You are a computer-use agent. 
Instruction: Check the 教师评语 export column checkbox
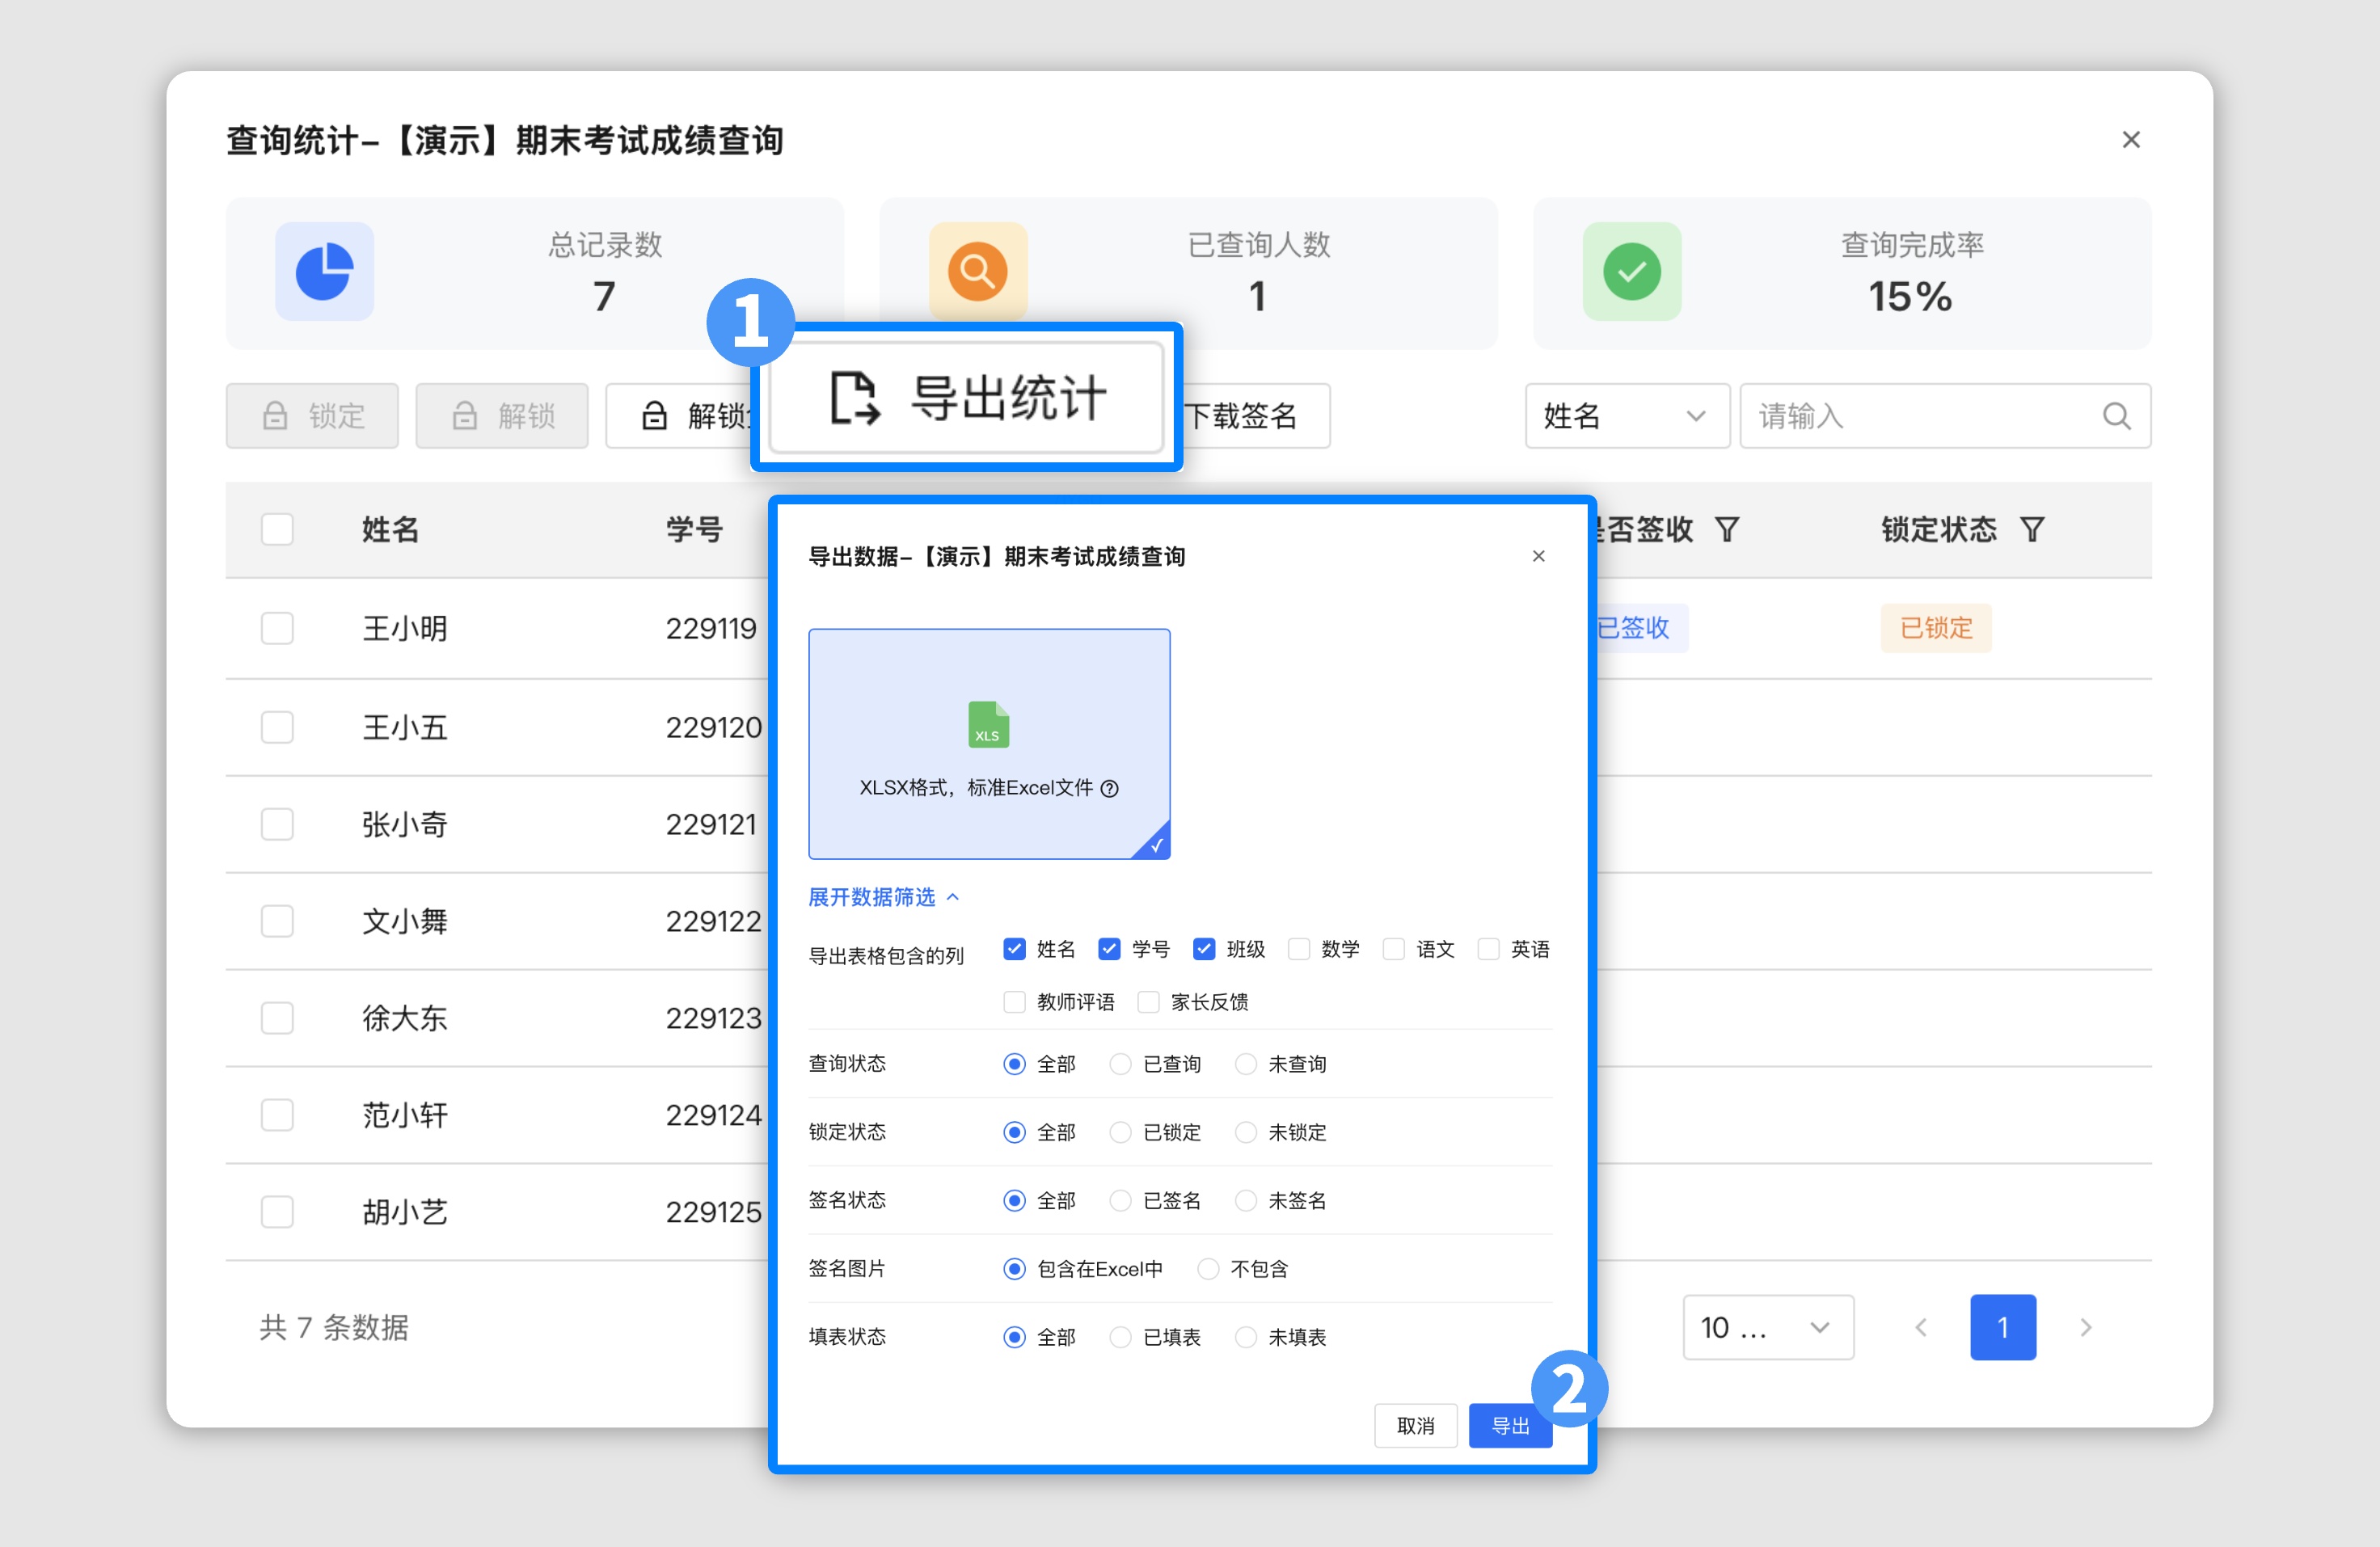pos(1014,1001)
